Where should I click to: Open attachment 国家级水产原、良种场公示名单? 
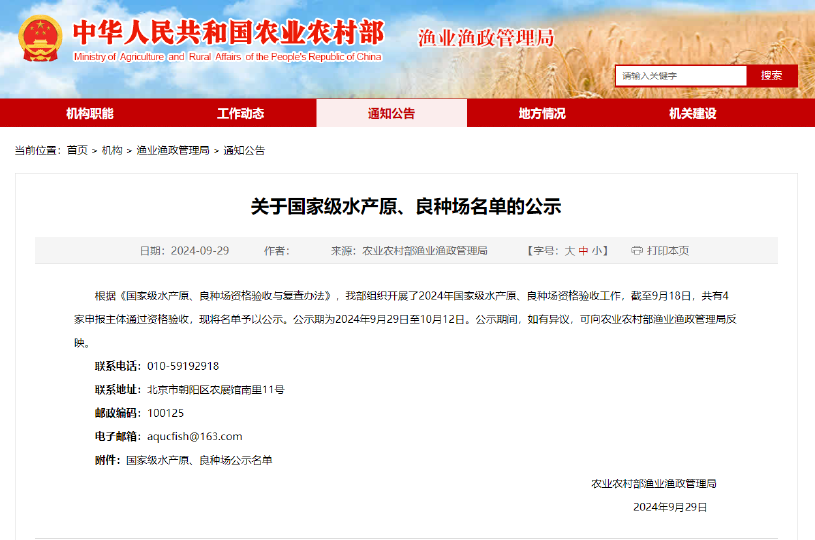click(x=199, y=460)
